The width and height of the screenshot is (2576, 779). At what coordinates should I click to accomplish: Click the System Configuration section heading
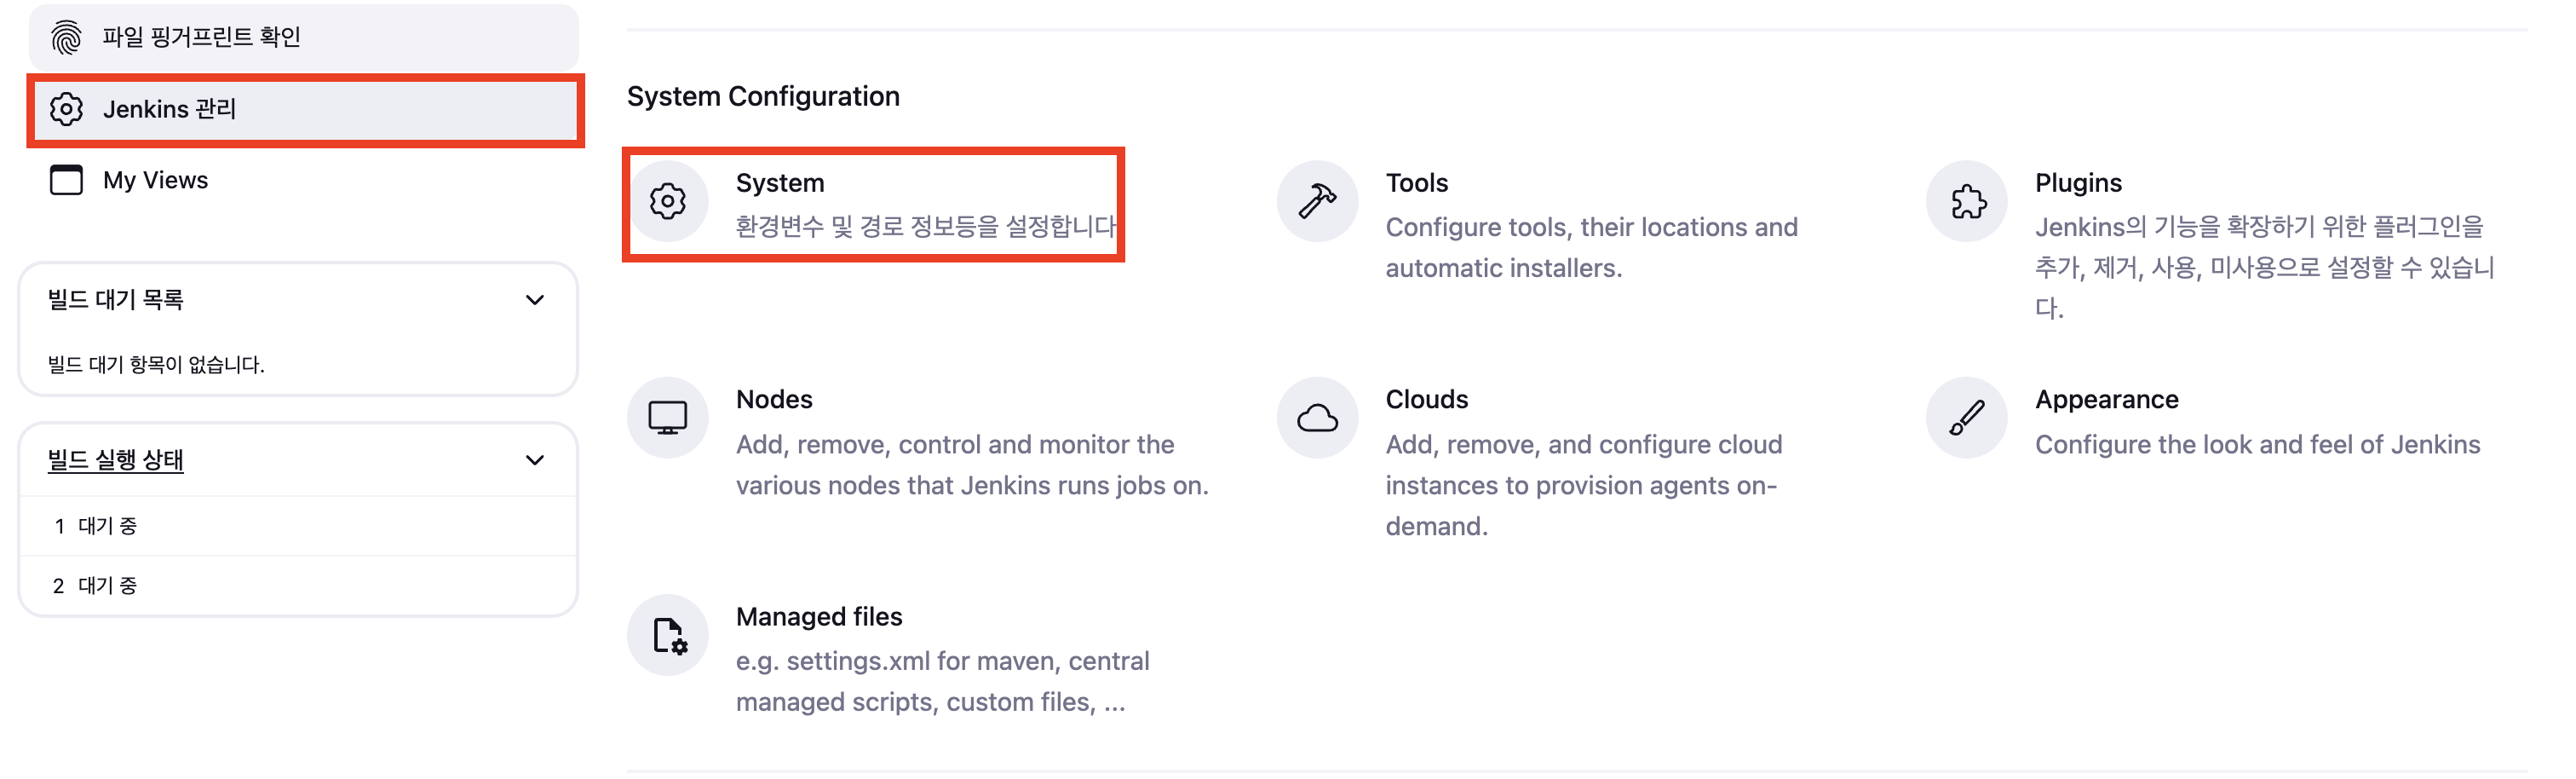pos(763,96)
